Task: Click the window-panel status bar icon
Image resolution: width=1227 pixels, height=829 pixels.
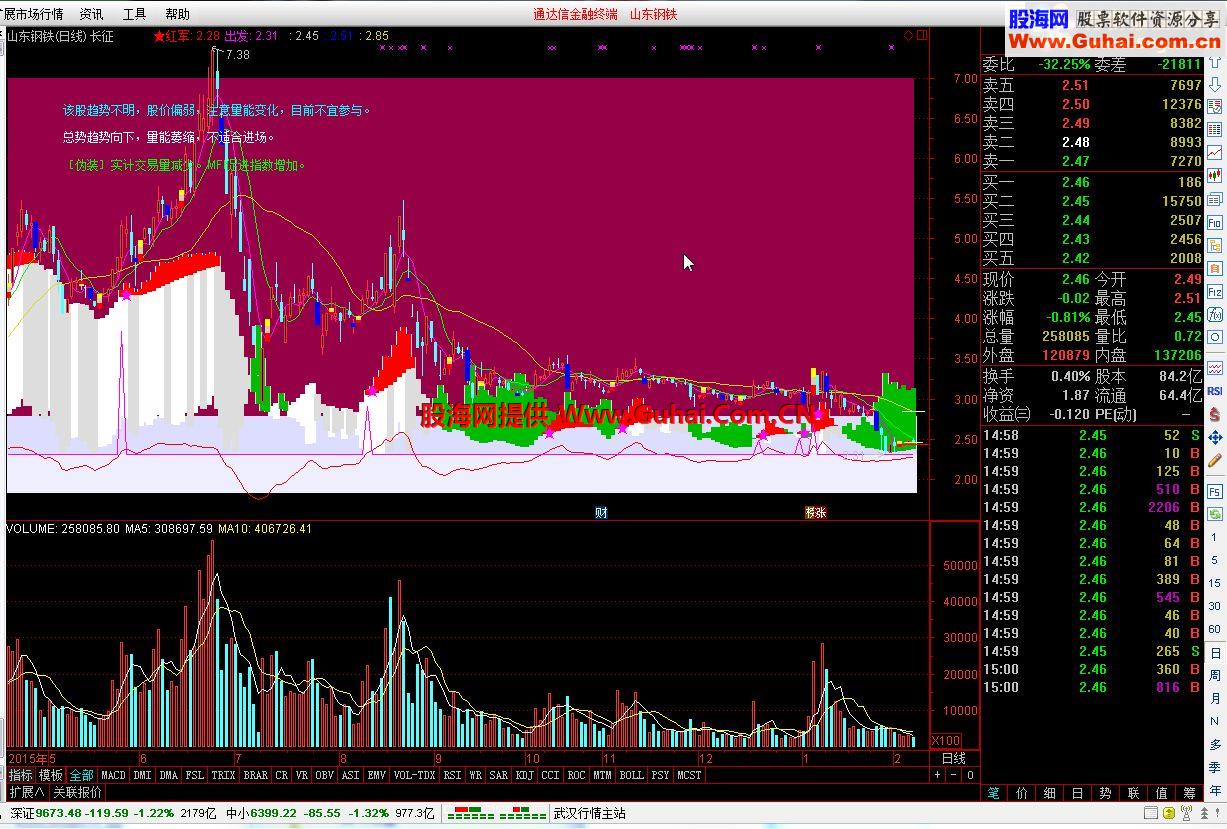Action: 1151,813
